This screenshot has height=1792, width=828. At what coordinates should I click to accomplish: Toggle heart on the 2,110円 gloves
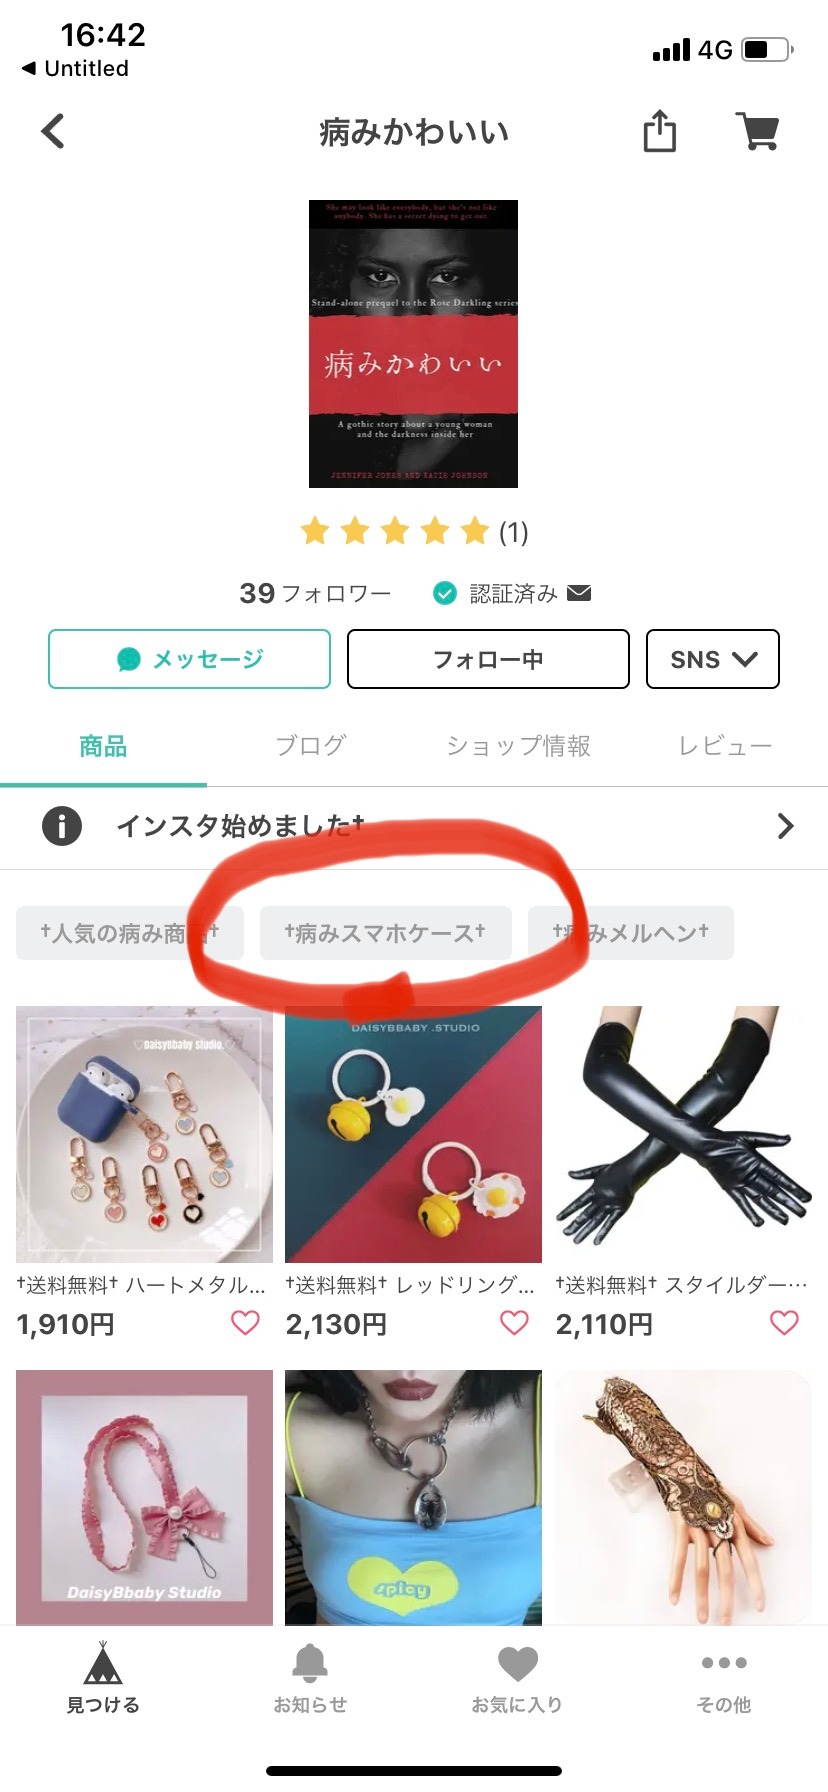784,1323
